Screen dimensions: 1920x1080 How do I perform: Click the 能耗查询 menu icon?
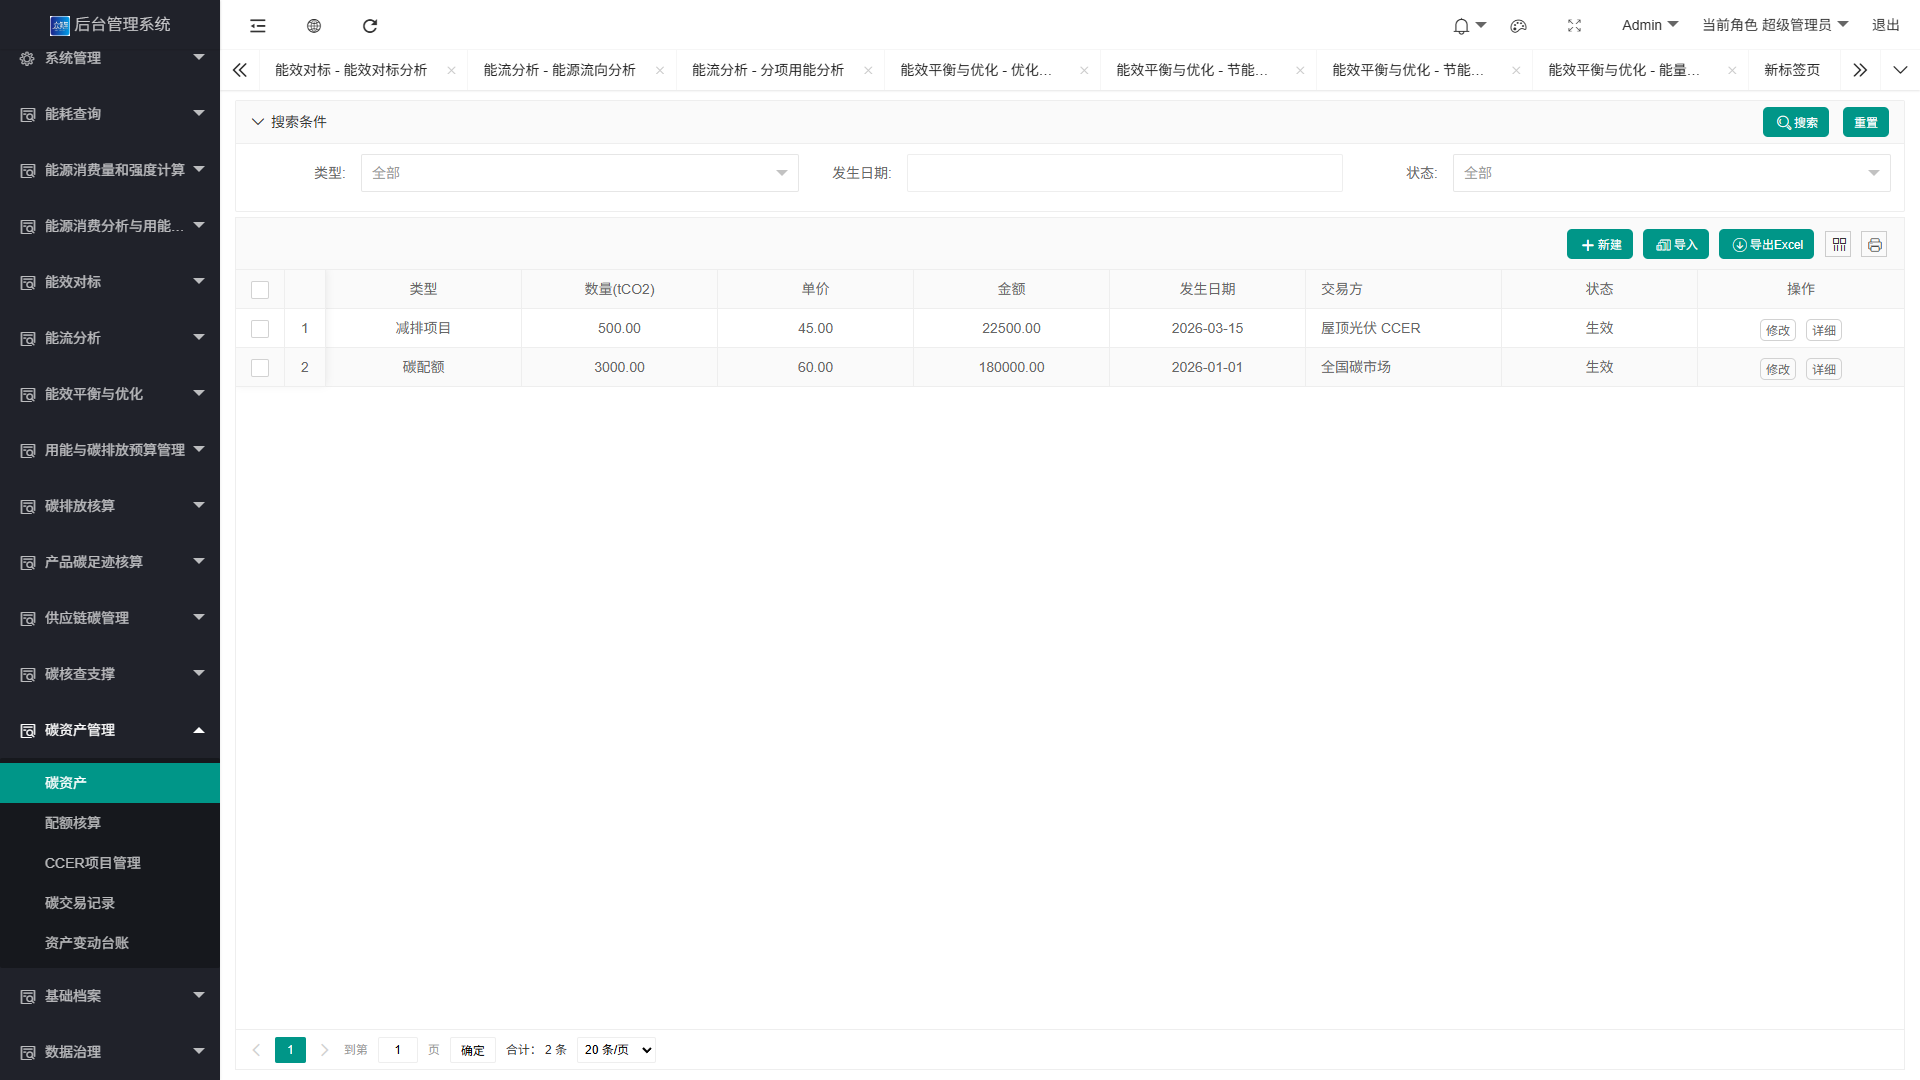[x=27, y=114]
